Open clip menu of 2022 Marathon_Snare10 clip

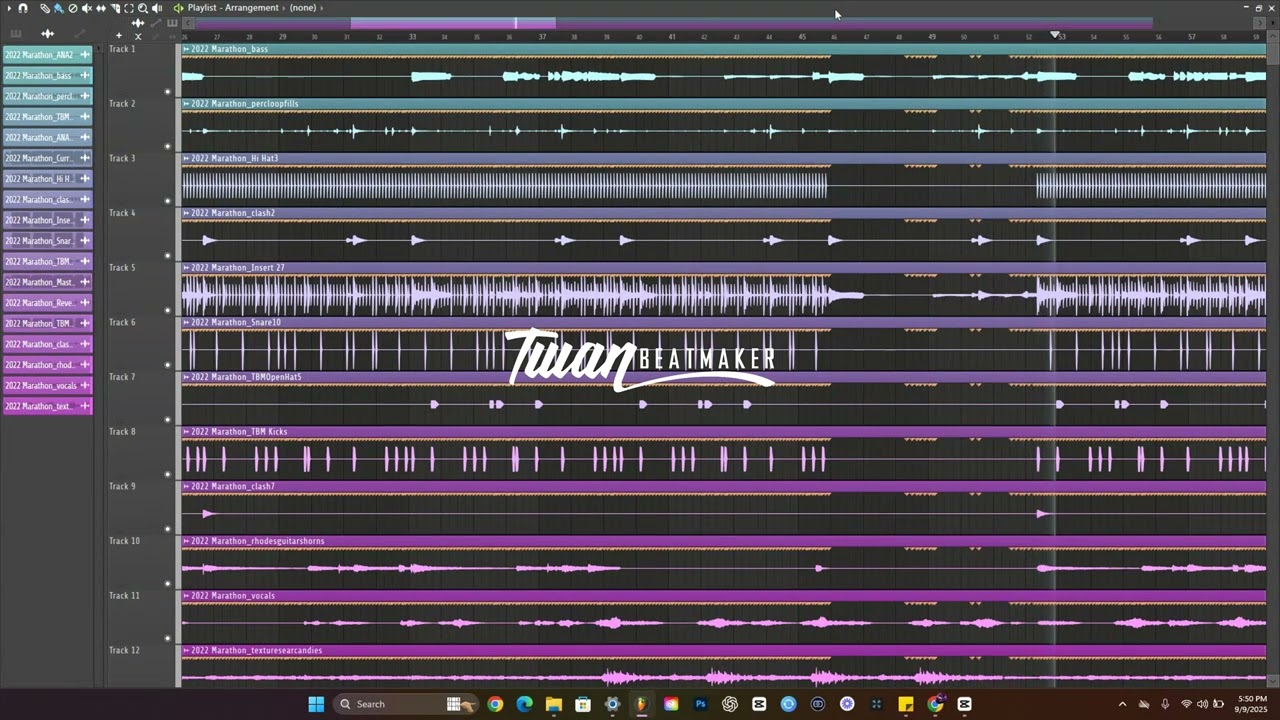[186, 322]
